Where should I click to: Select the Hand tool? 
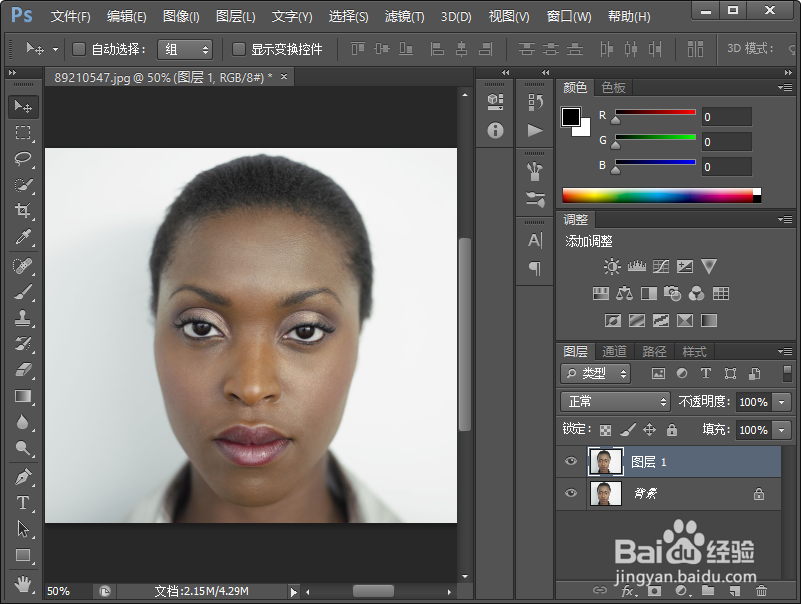23,584
